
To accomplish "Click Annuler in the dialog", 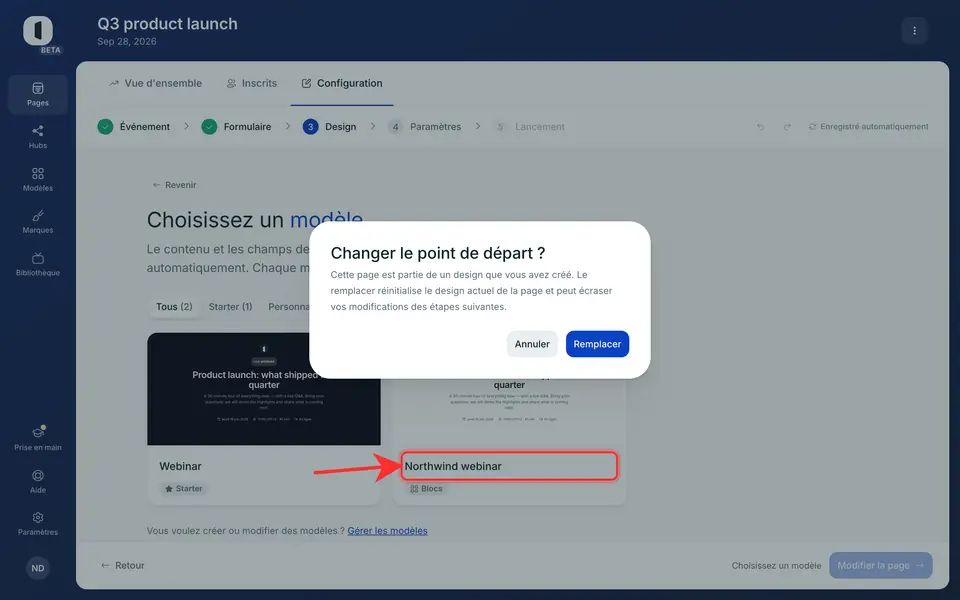I will (532, 344).
